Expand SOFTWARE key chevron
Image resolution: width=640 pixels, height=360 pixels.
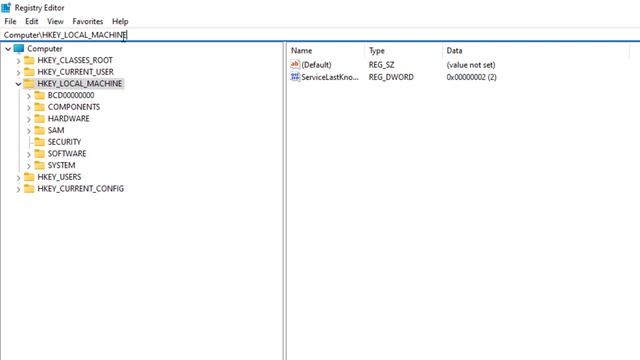[29, 154]
